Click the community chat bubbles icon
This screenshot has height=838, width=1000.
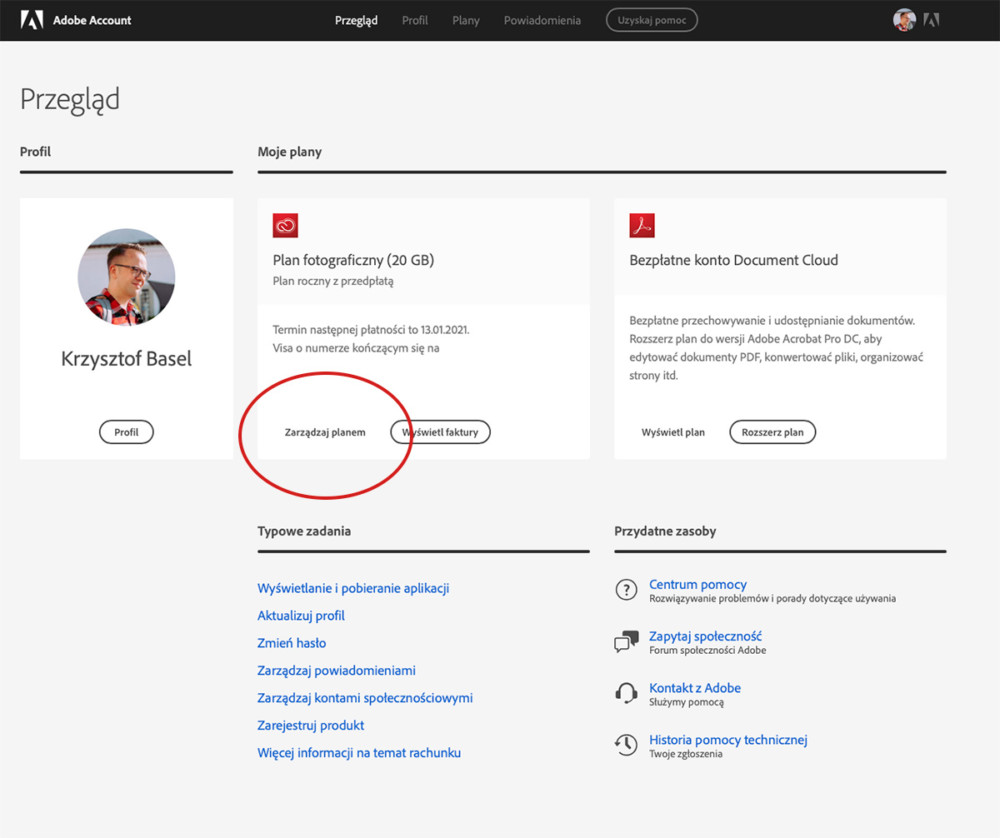pyautogui.click(x=626, y=641)
